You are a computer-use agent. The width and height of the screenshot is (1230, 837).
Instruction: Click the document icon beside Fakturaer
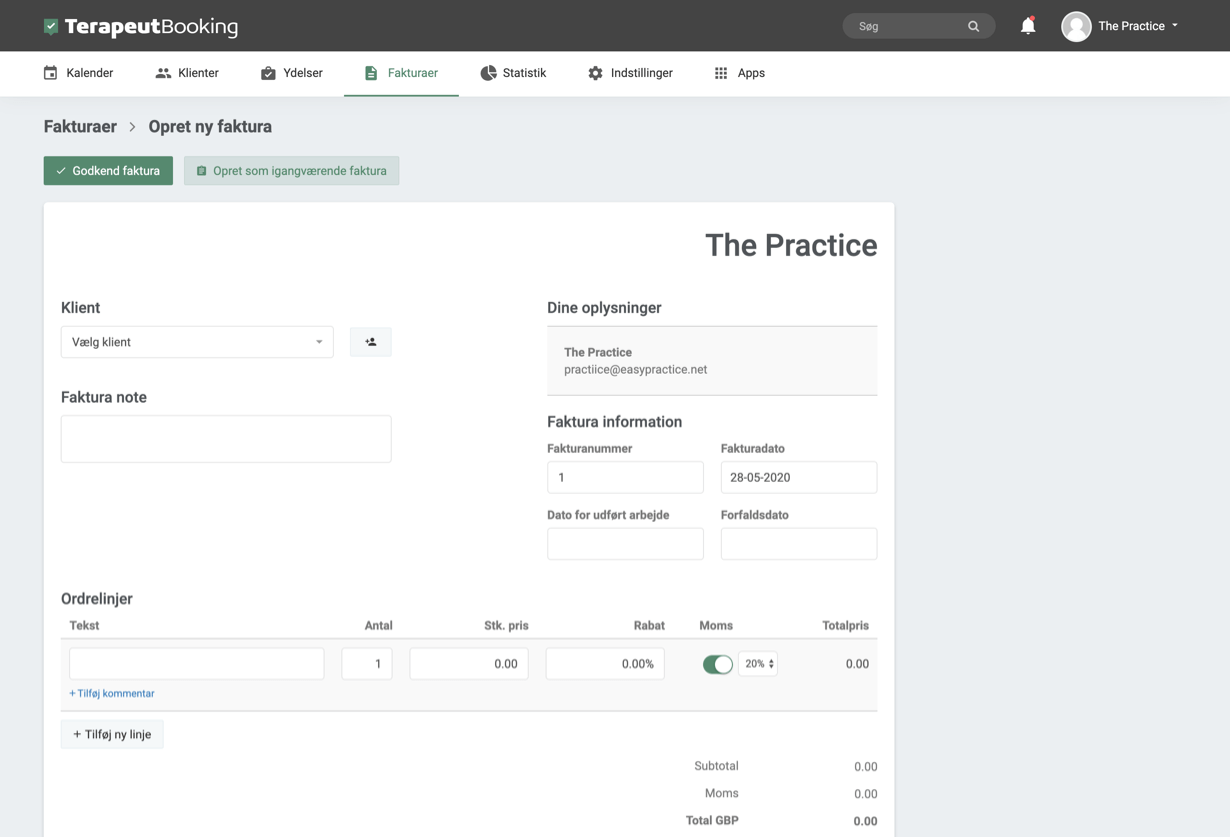point(371,73)
